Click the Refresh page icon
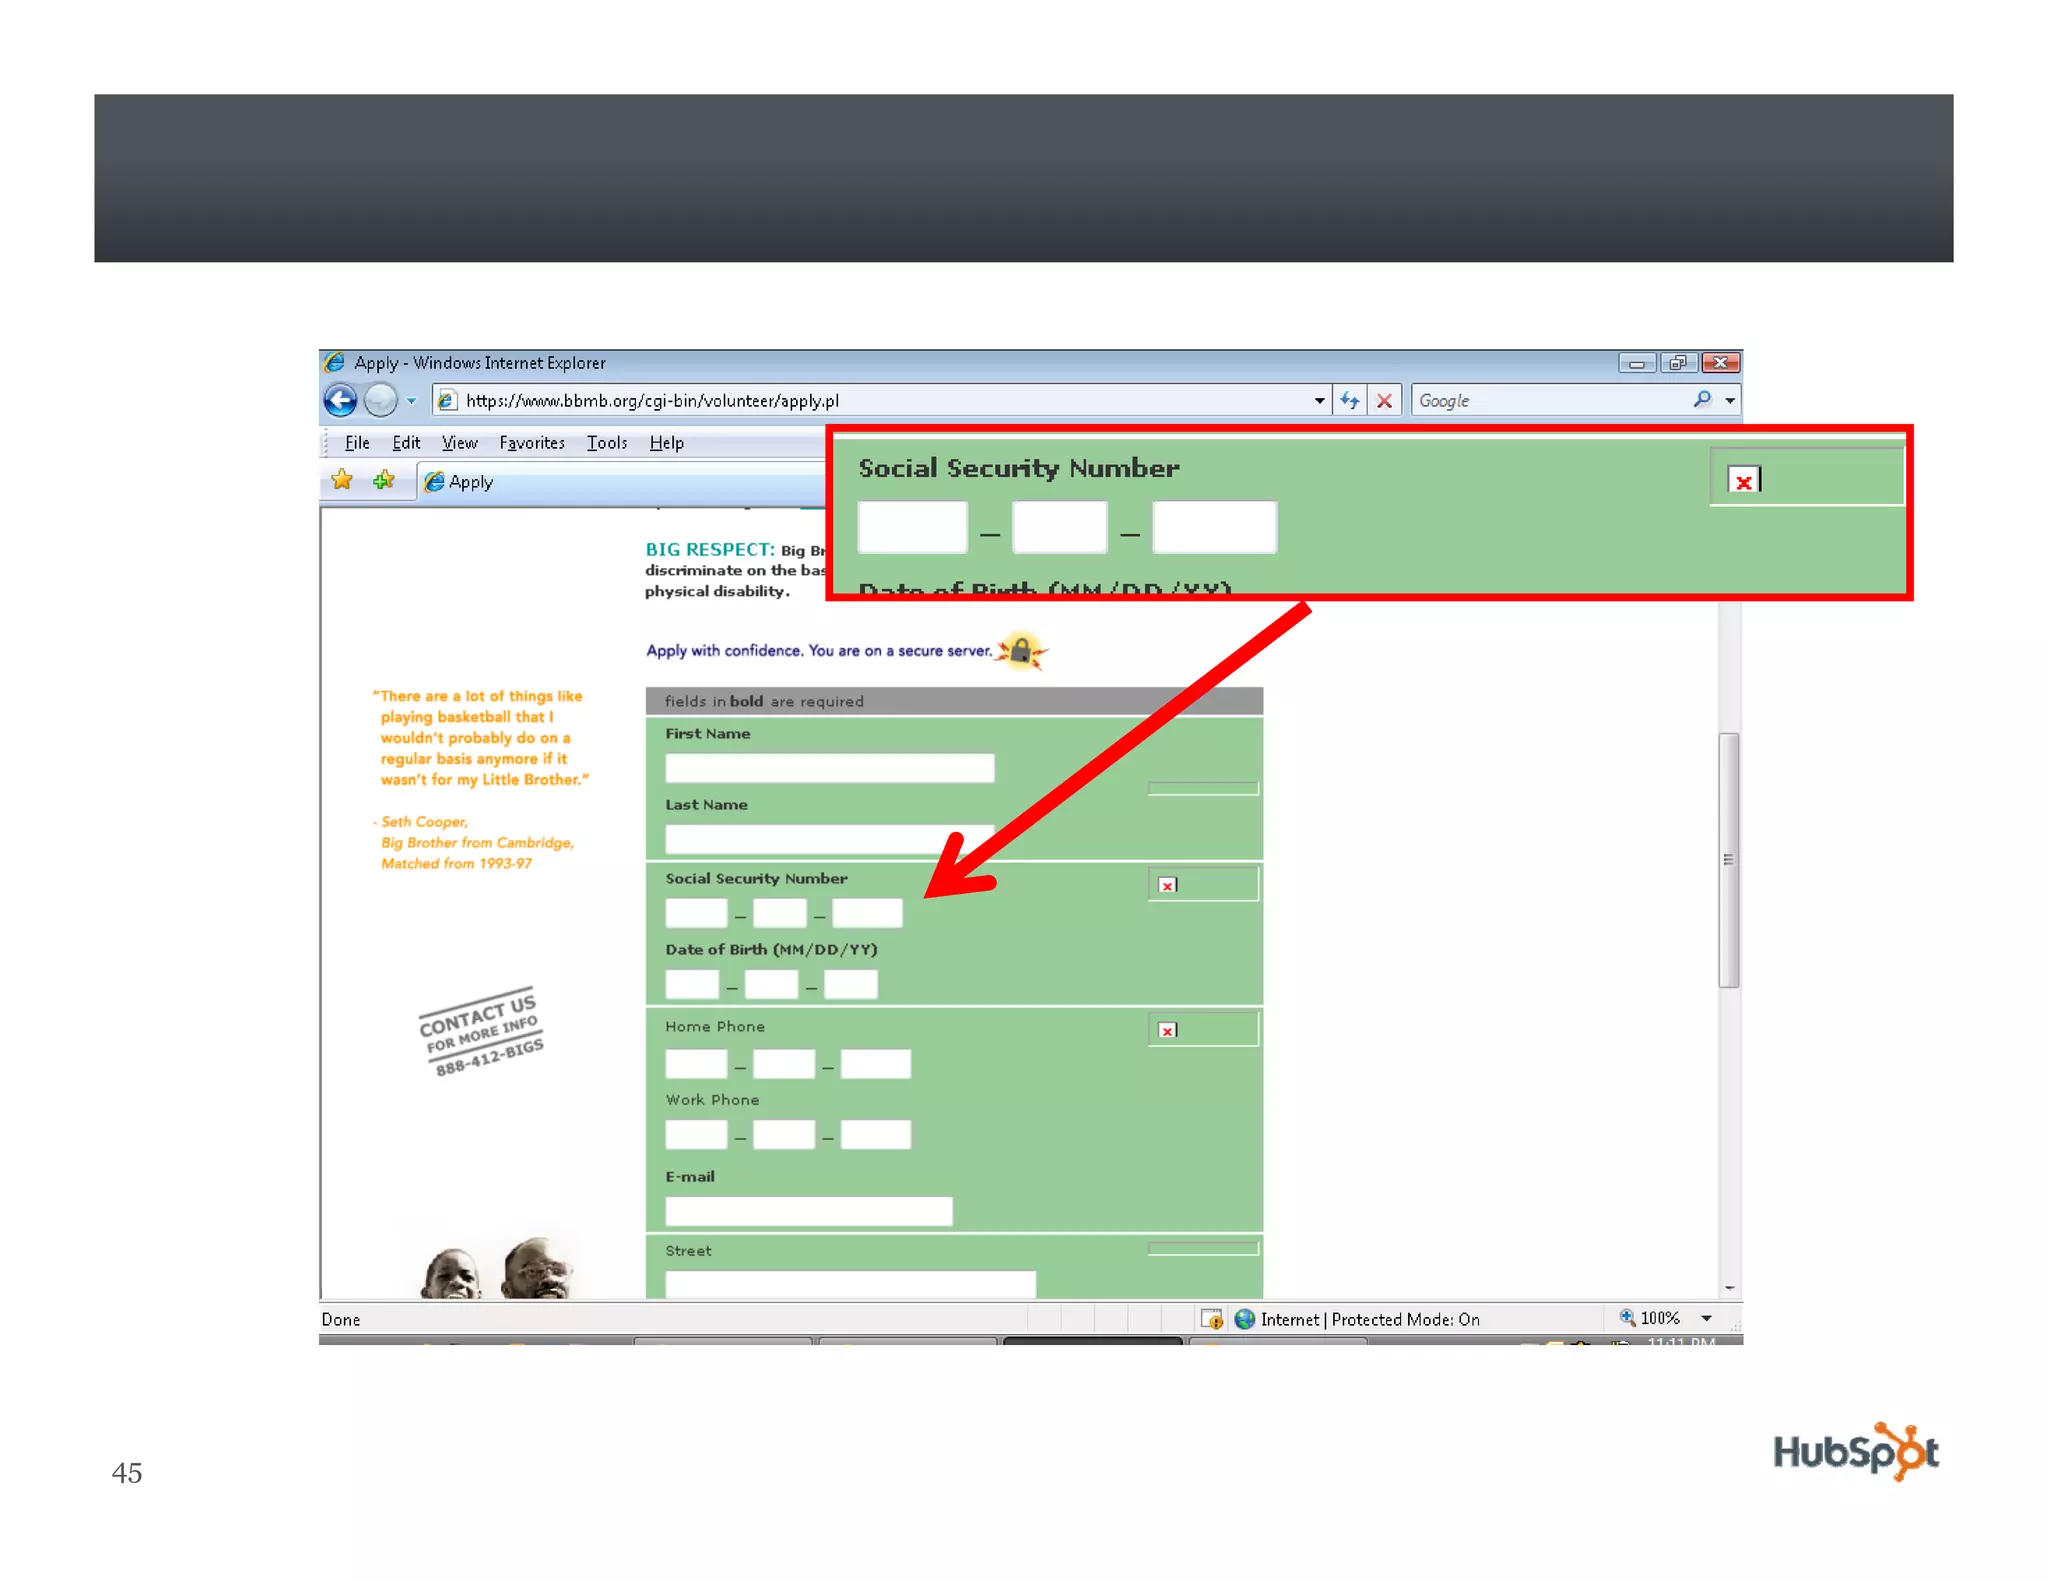 1350,400
